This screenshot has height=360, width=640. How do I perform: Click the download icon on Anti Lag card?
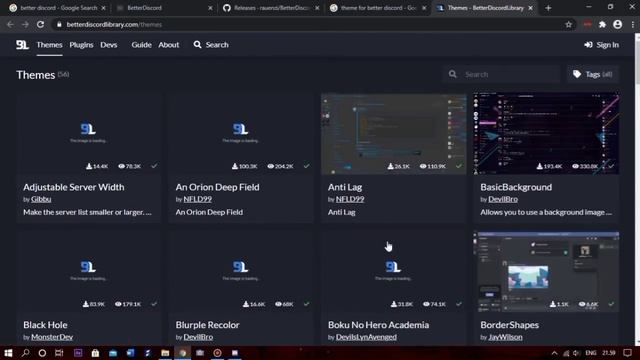pos(391,166)
